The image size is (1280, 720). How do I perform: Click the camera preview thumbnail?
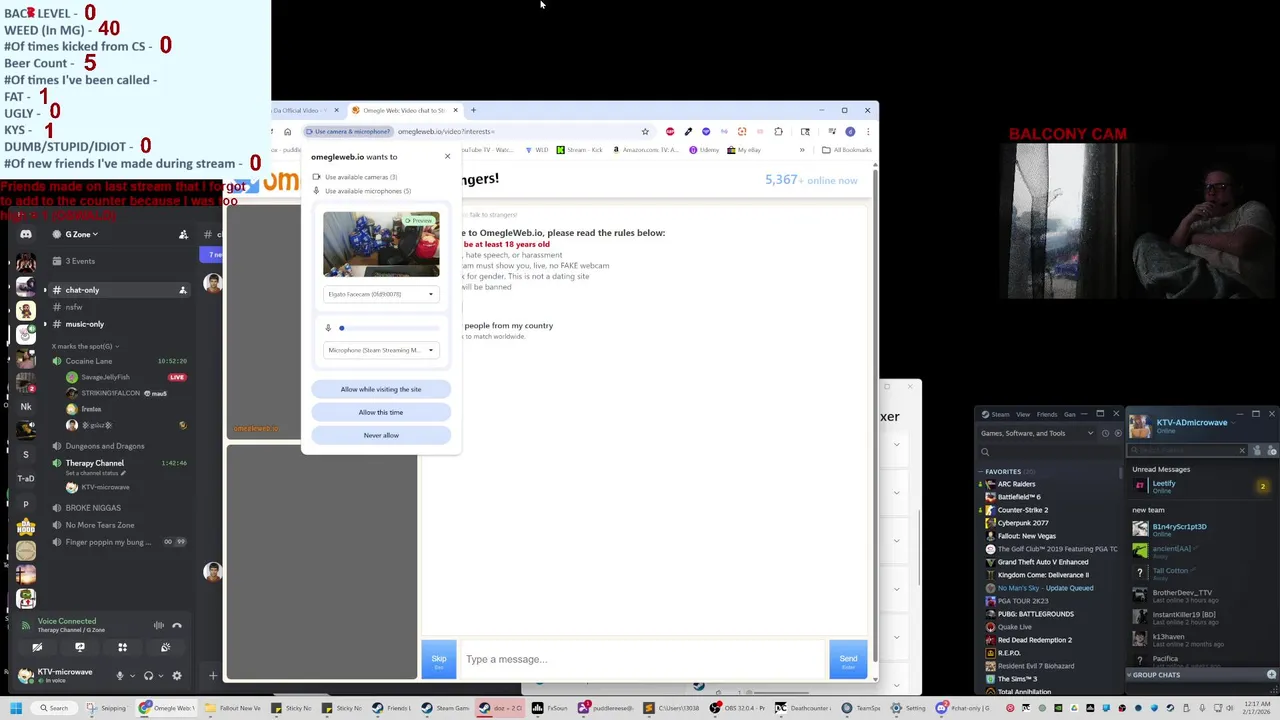381,244
